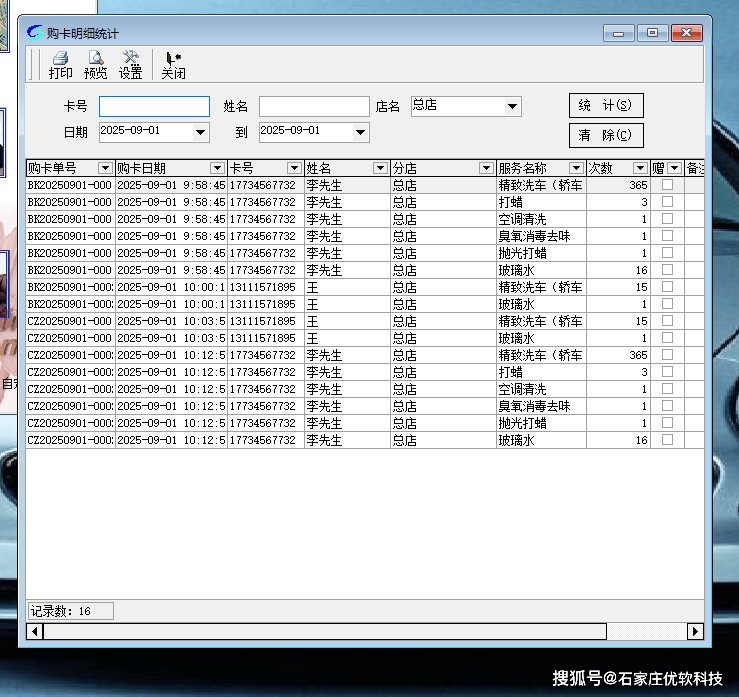Viewport: 739px width, 697px height.
Task: Maximize the 购卡明细统计 window
Action: tap(652, 33)
